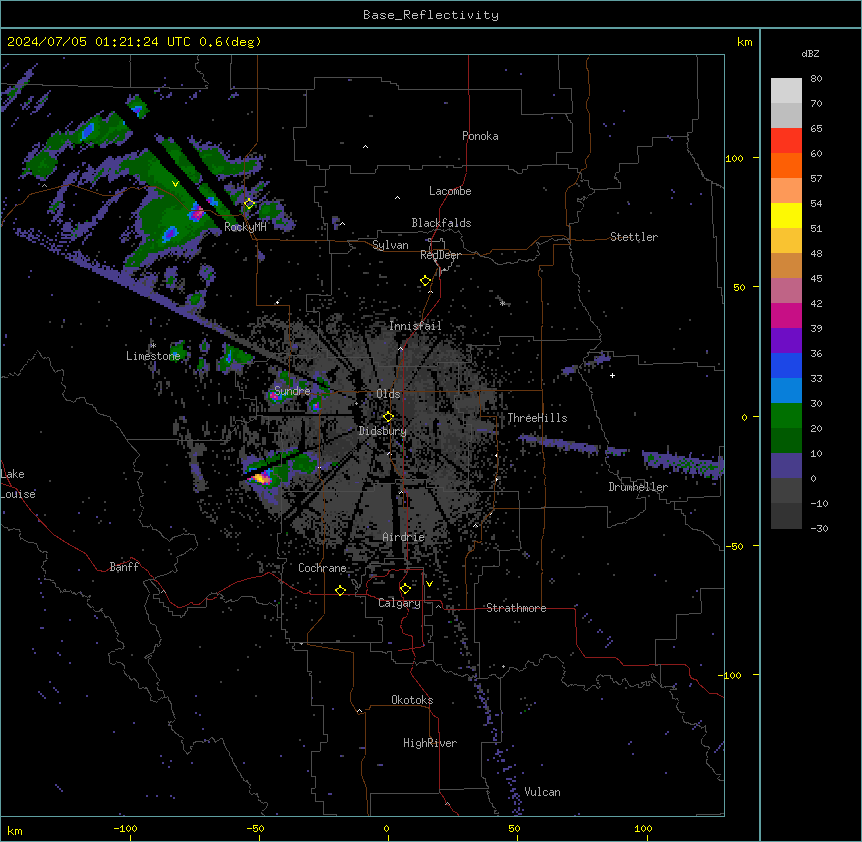862x842 pixels.
Task: Select the Limestone label
Action: click(153, 356)
